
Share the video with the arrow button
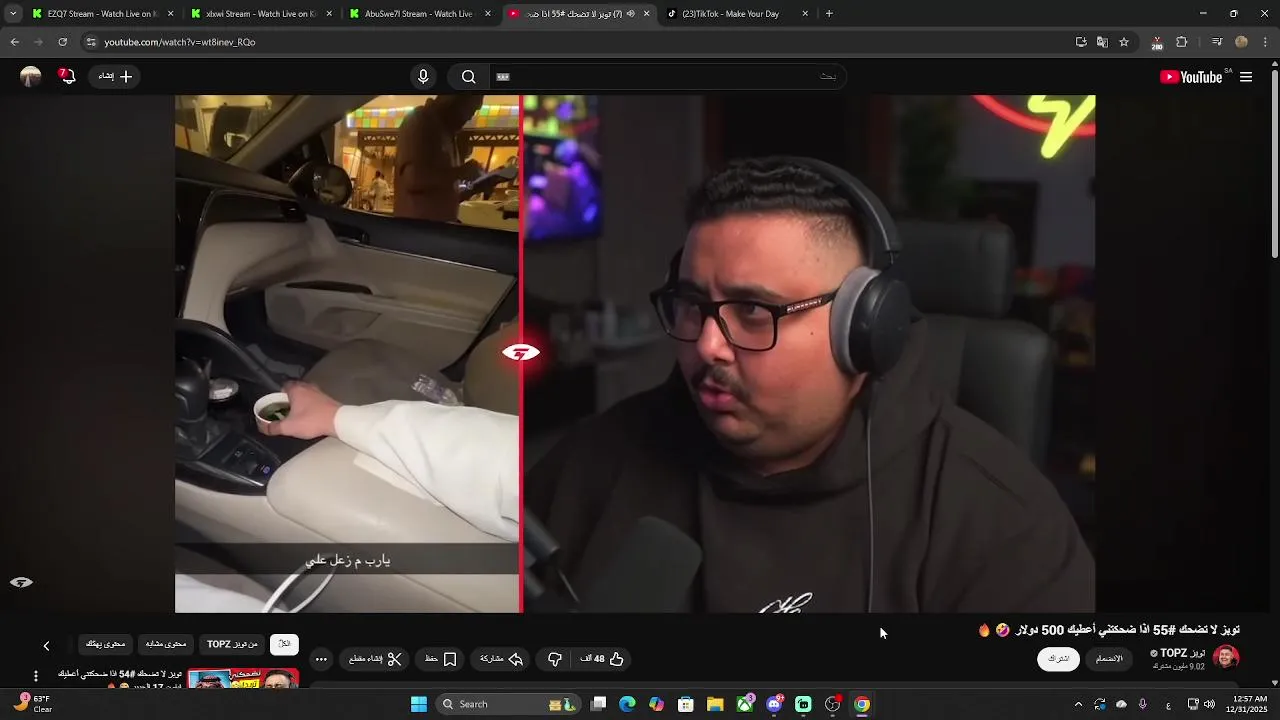[502, 659]
